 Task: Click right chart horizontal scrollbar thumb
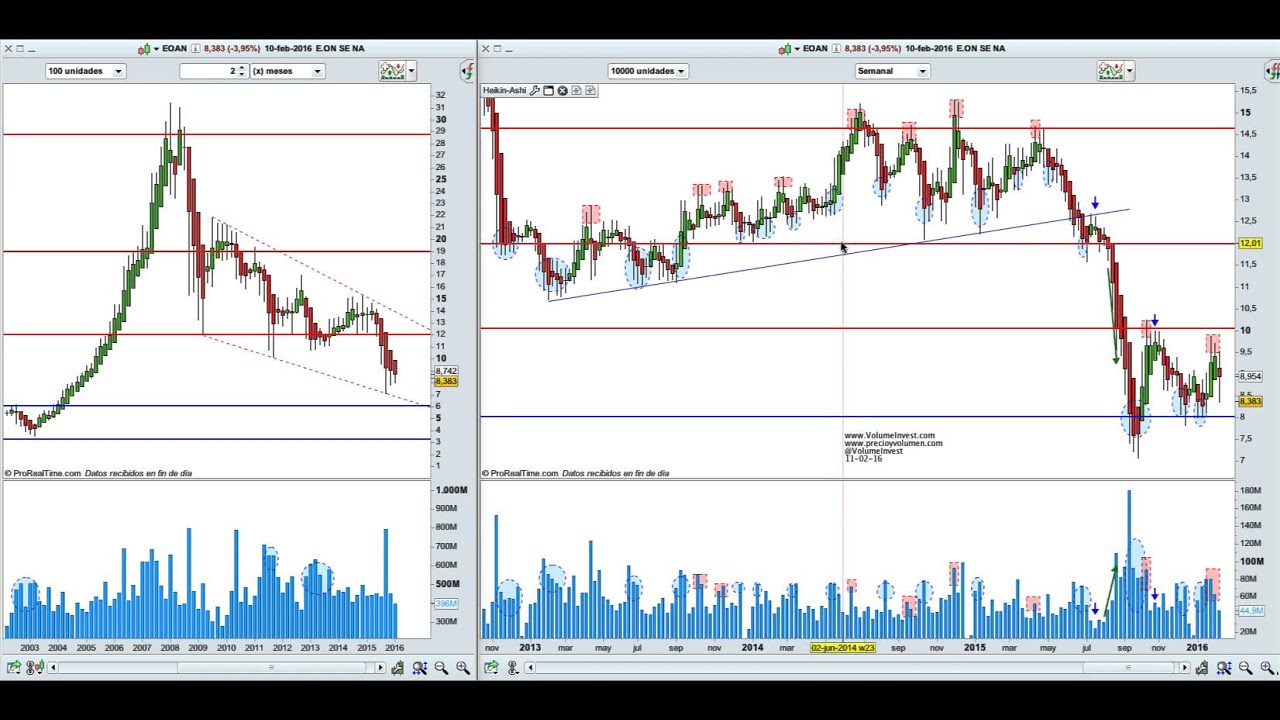[x=1128, y=668]
